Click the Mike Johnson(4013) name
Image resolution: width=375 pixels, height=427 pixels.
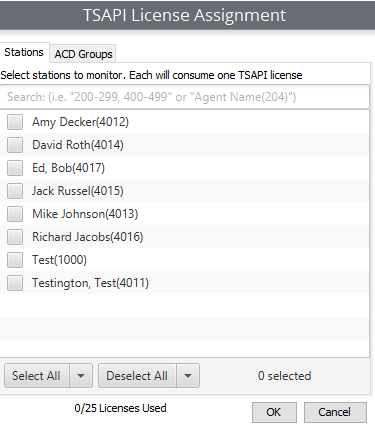[85, 214]
